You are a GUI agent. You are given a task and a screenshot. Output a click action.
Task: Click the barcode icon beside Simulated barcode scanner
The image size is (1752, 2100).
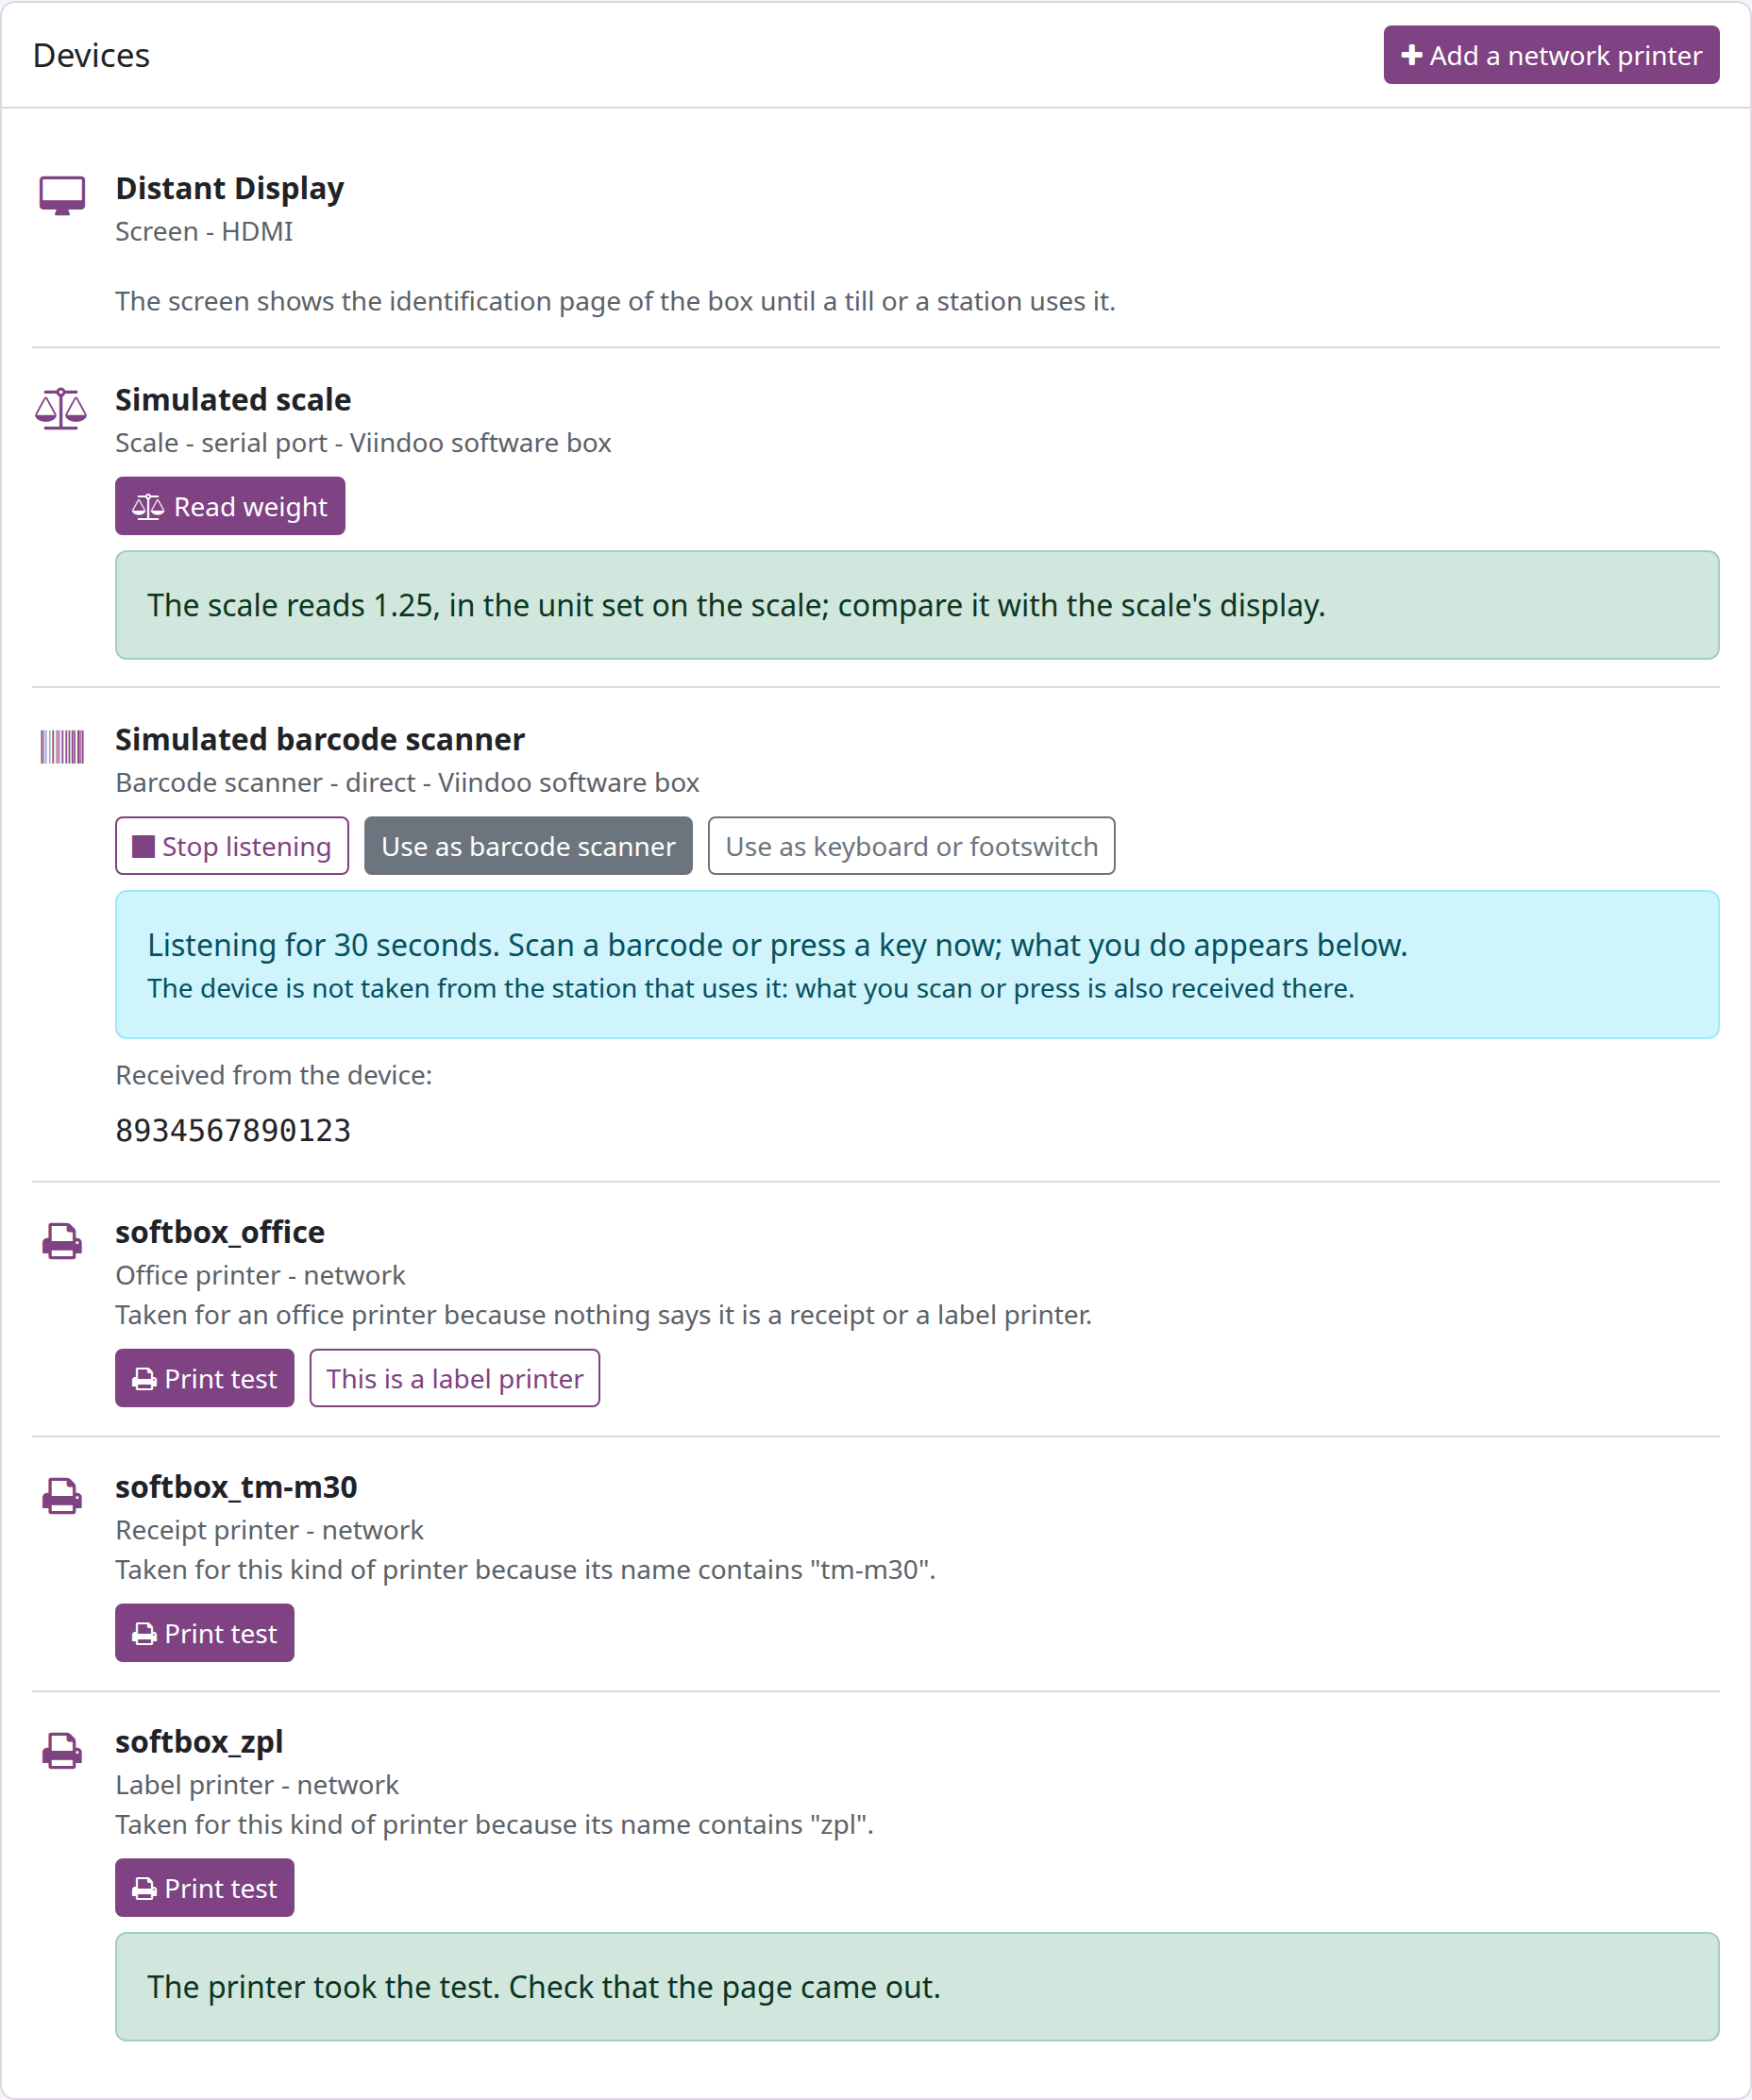click(x=62, y=747)
